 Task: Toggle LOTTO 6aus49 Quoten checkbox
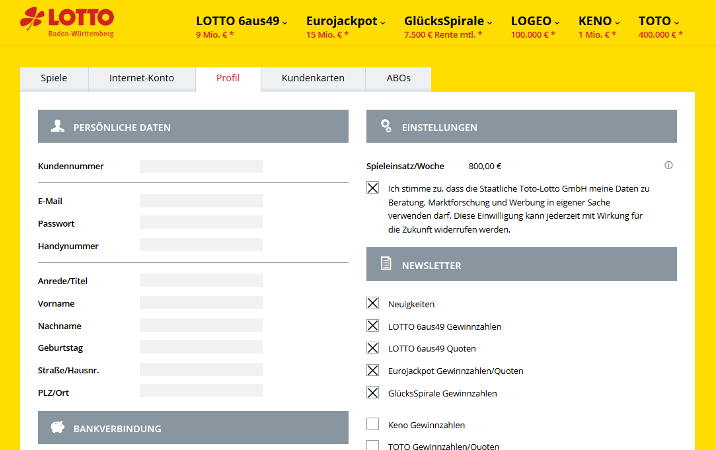373,348
